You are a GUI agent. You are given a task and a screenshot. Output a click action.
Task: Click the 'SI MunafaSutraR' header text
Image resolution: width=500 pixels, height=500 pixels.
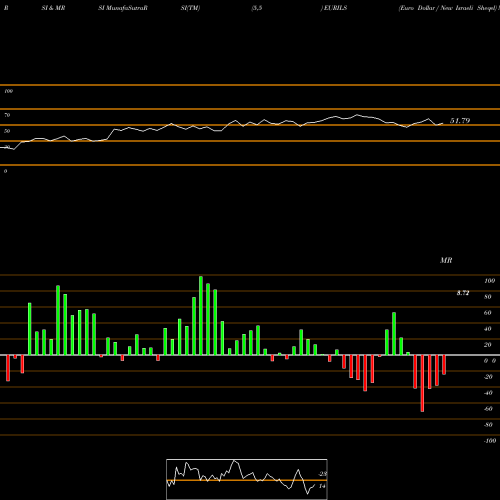tap(123, 8)
